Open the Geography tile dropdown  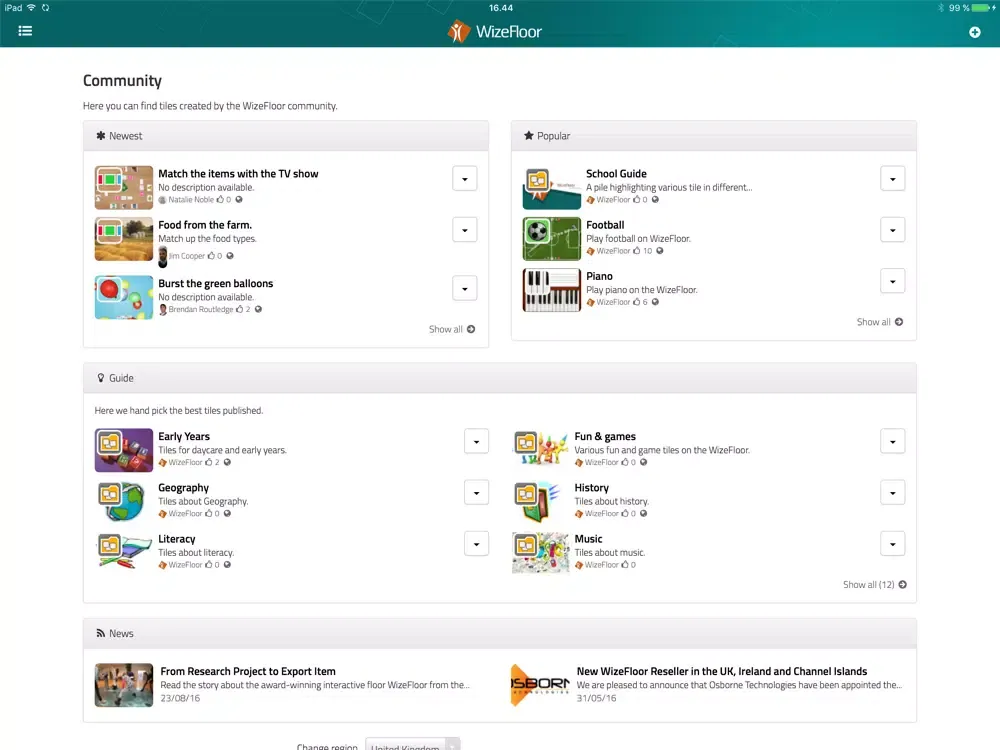click(476, 493)
